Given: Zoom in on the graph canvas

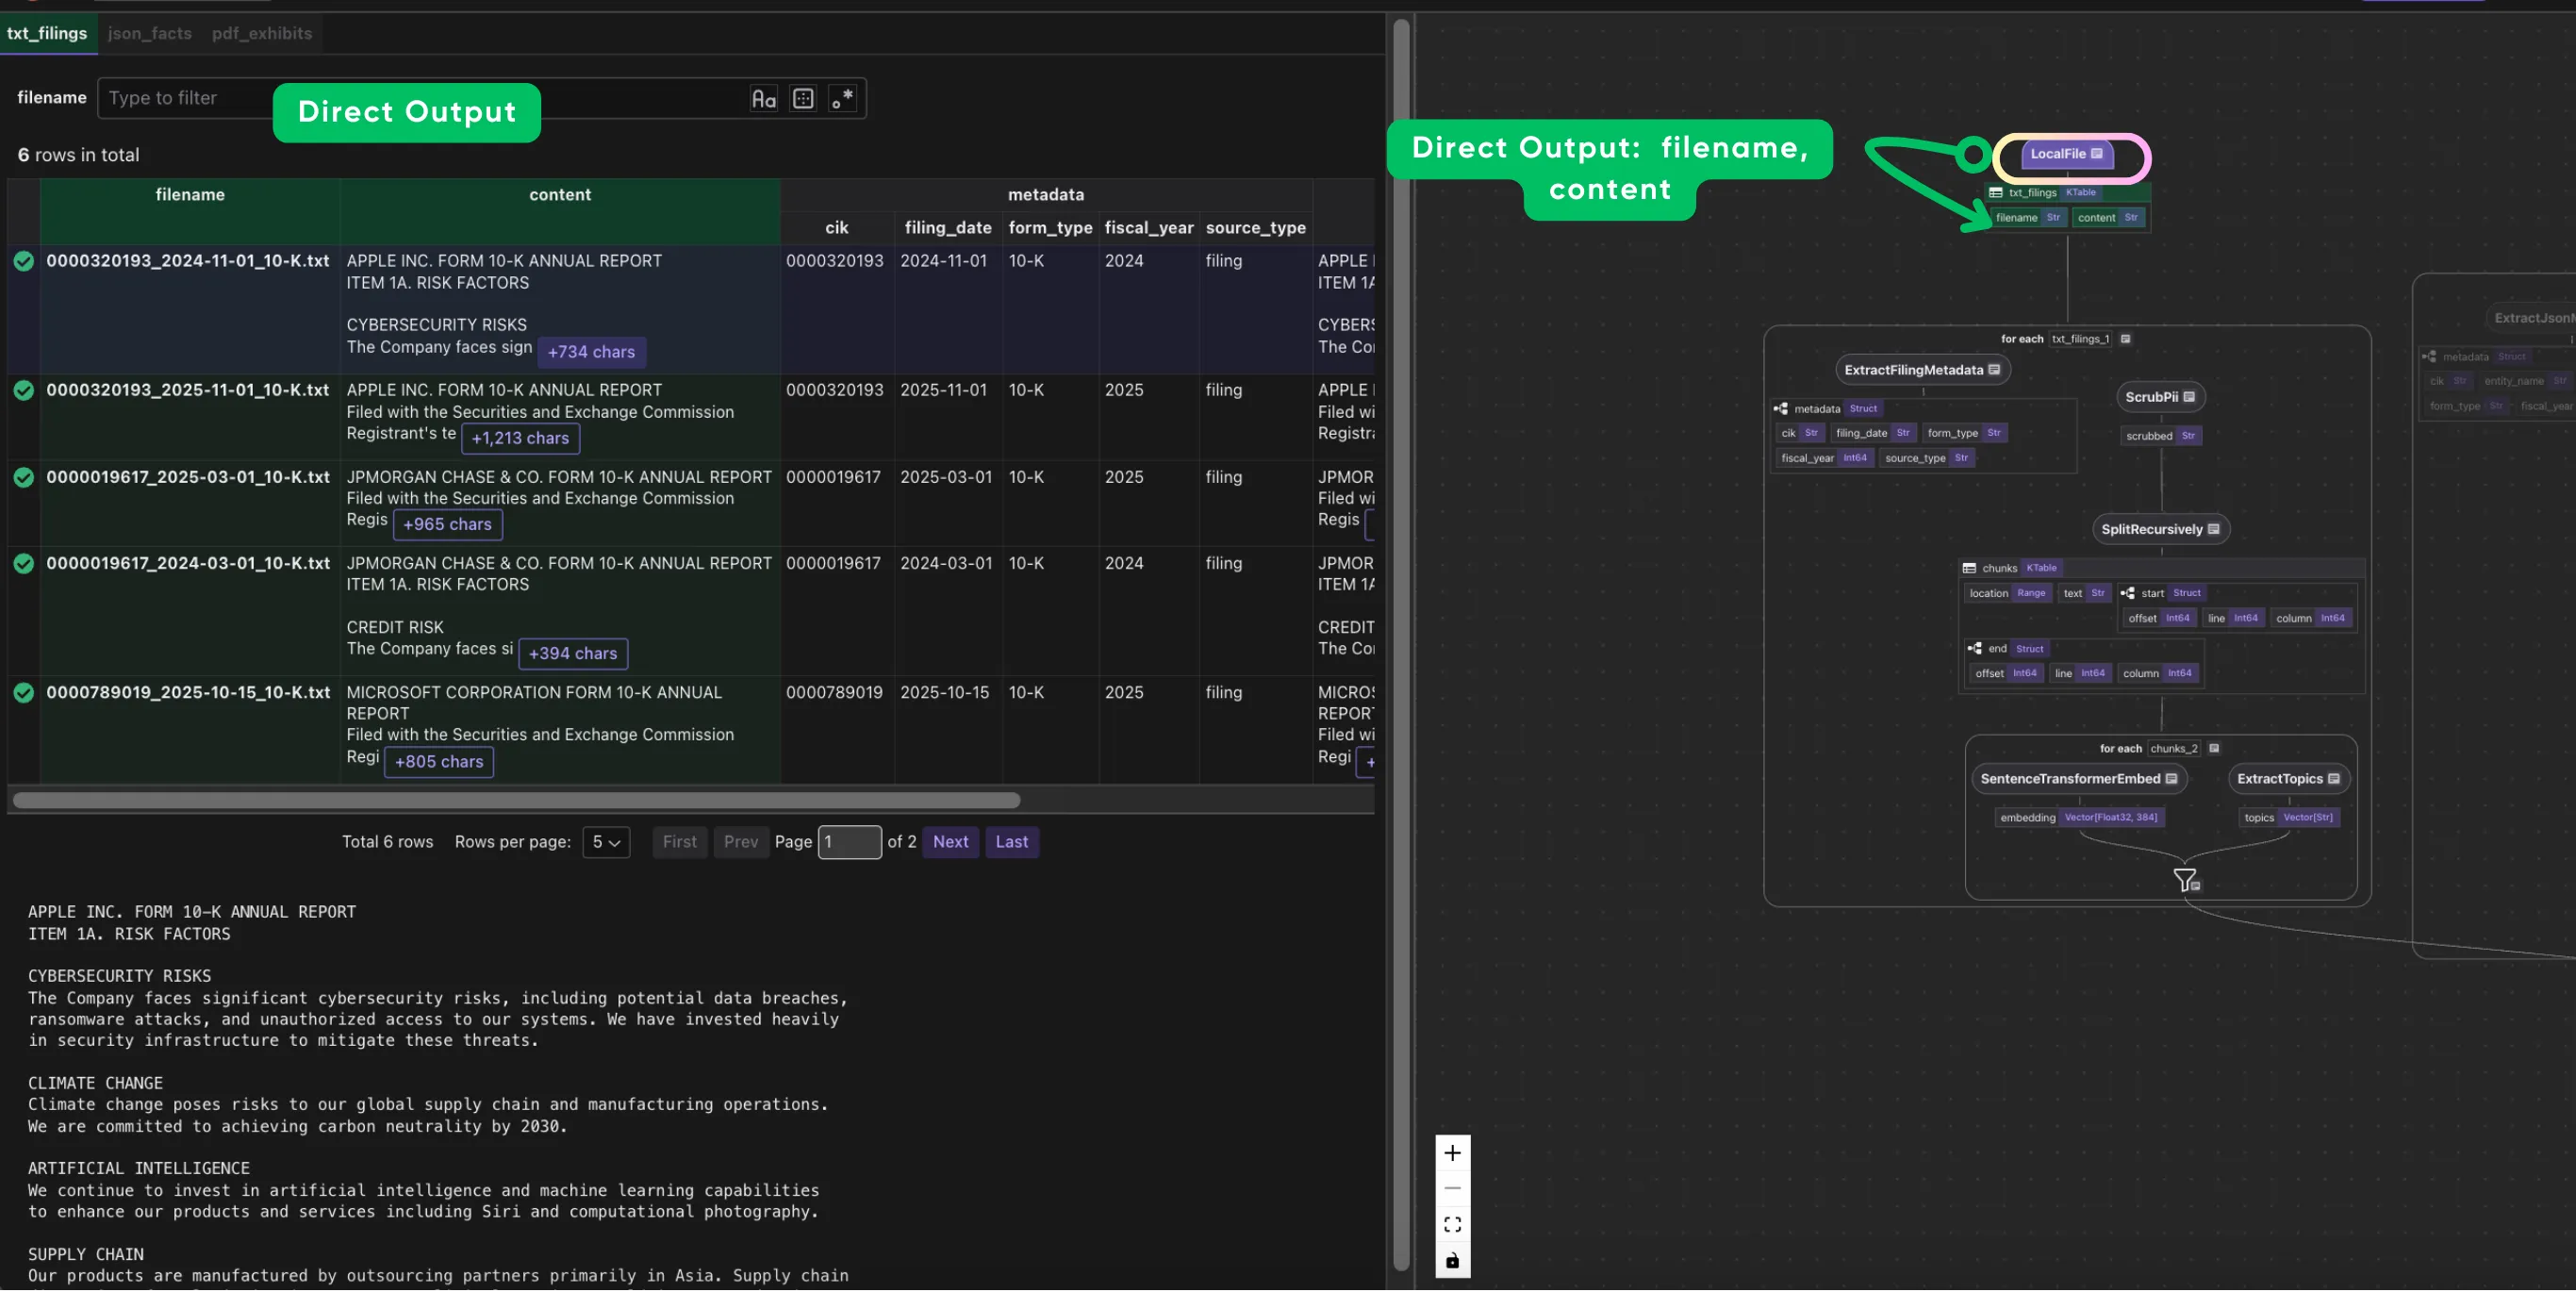Looking at the screenshot, I should pyautogui.click(x=1452, y=1154).
